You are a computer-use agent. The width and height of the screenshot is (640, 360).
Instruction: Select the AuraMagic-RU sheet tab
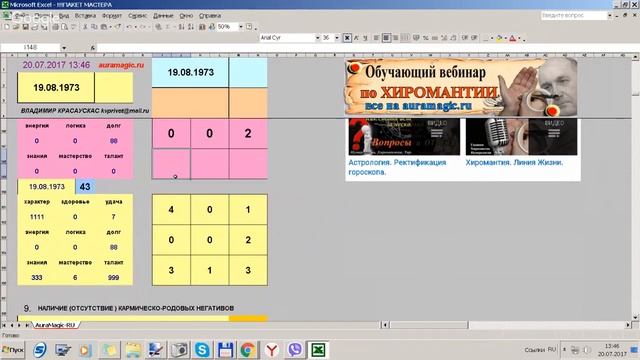coord(55,325)
